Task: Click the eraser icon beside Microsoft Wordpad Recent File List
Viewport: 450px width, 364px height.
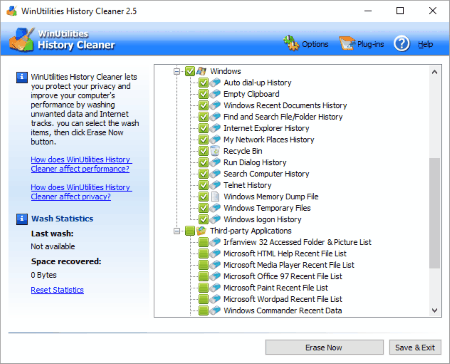Action: pyautogui.click(x=215, y=299)
